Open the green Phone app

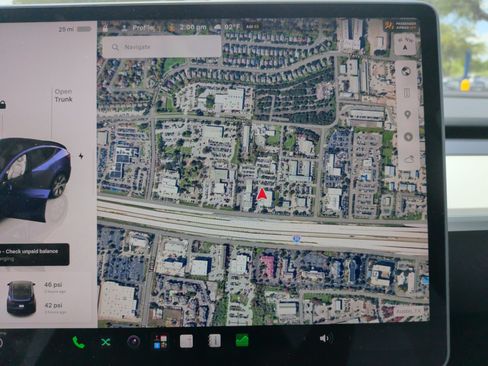point(78,342)
